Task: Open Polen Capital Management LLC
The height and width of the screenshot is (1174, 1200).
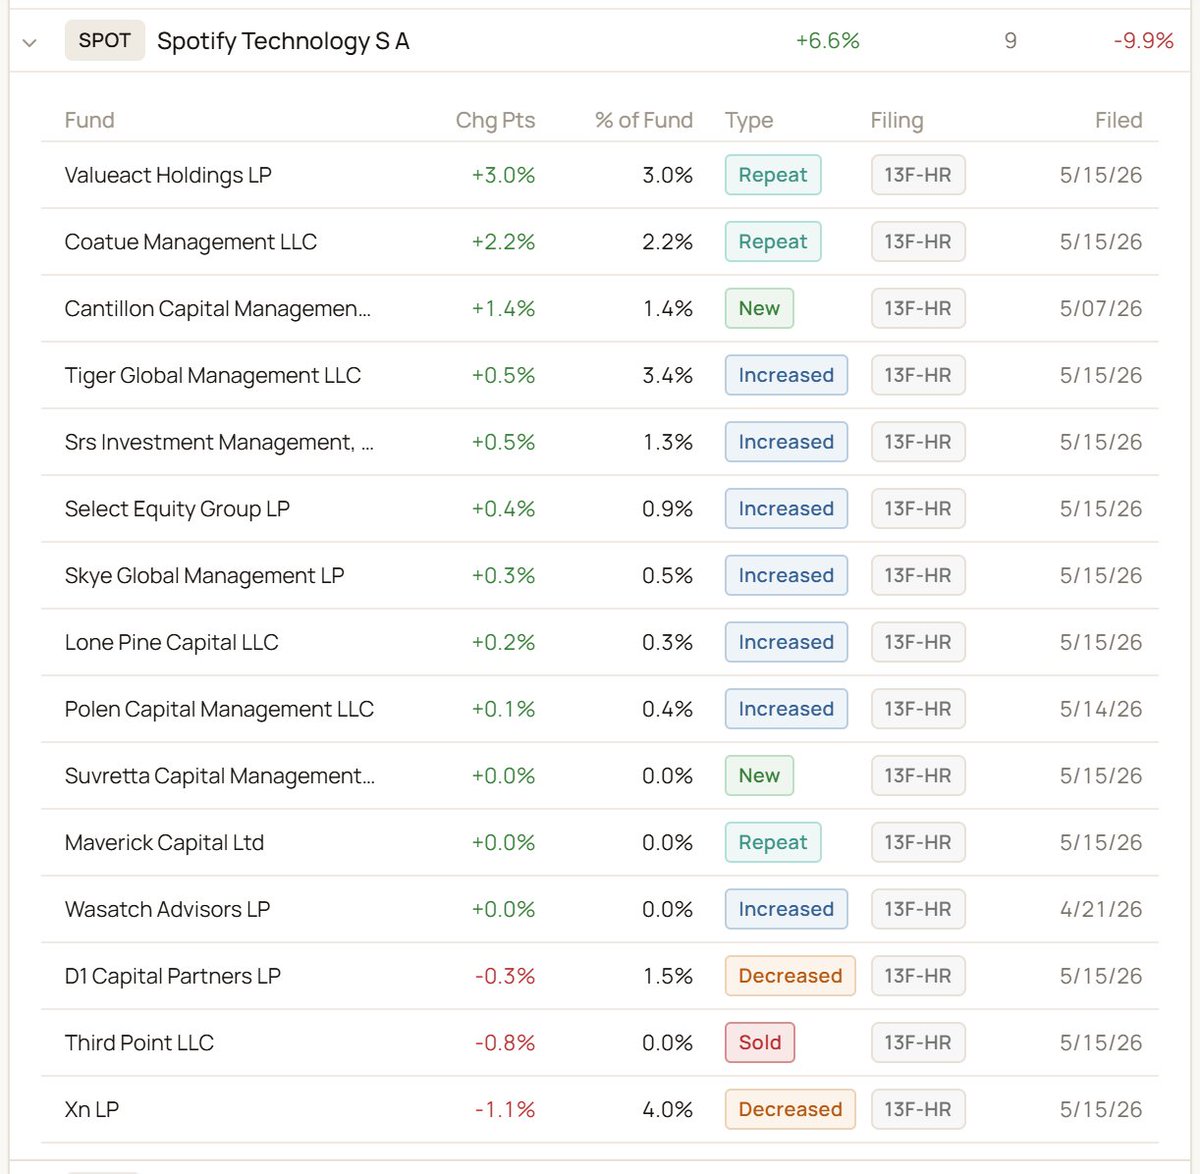Action: (219, 709)
